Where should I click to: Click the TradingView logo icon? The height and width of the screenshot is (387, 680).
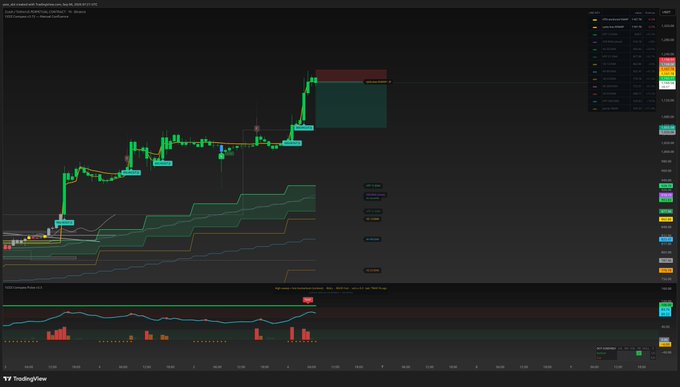coord(7,379)
